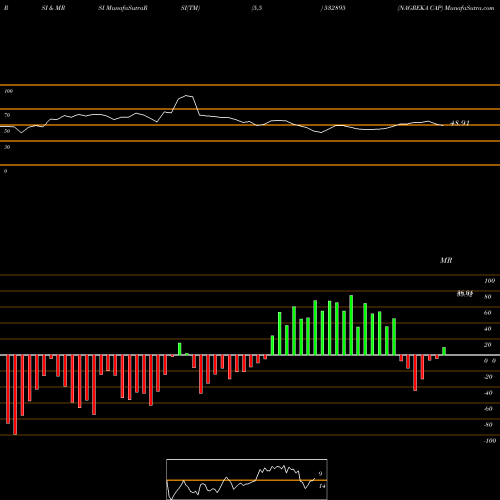Click the MR axis label 80
The width and height of the screenshot is (500, 500).
(x=488, y=297)
